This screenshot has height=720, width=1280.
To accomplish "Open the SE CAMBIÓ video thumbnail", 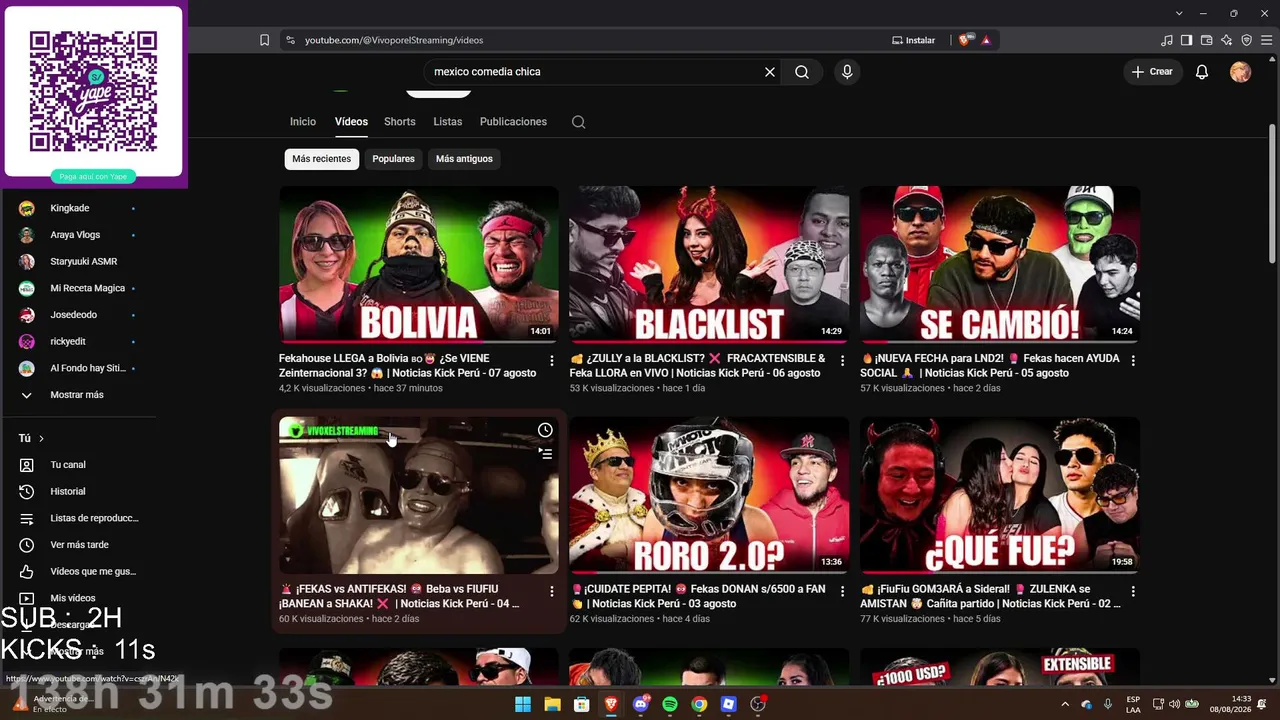I will (1000, 264).
